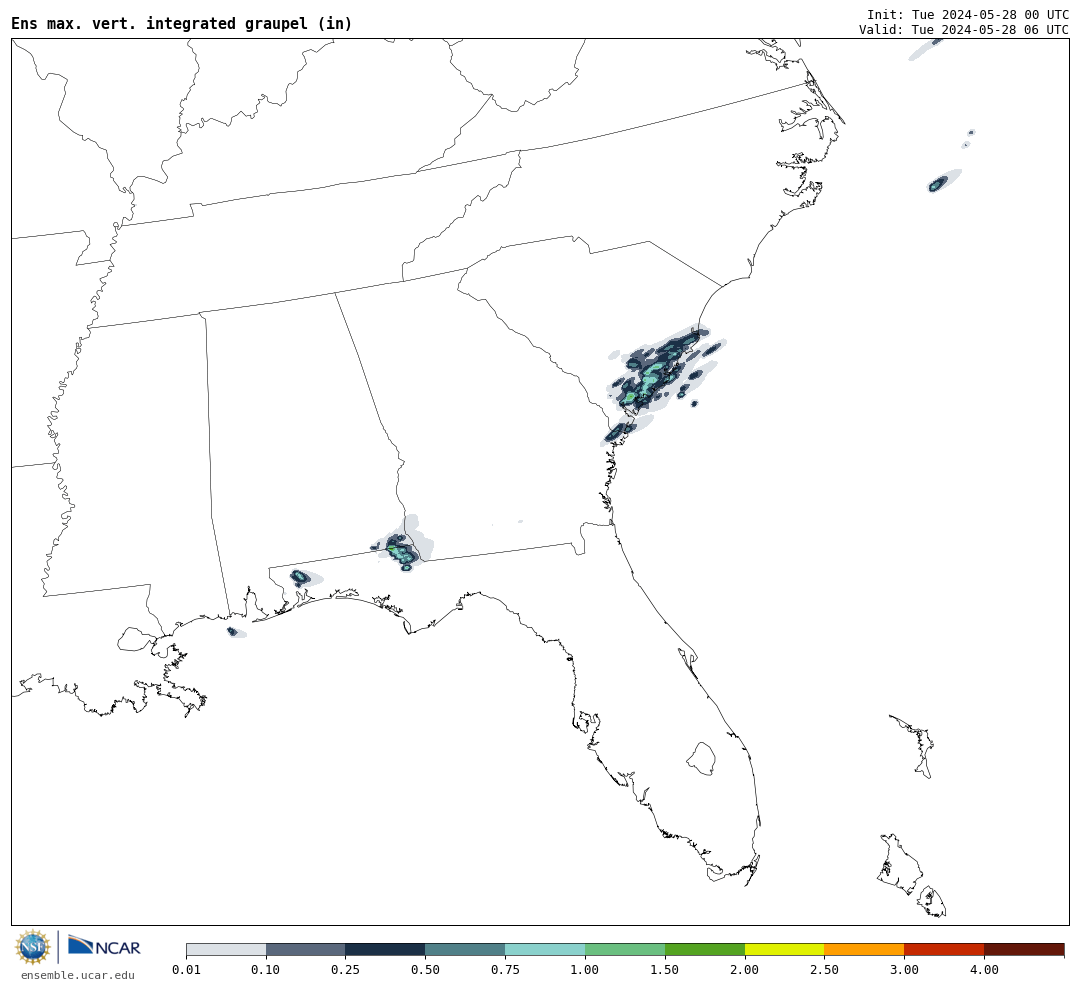Click the 0.01 colorbar label
This screenshot has height=988, width=1080.
point(186,970)
